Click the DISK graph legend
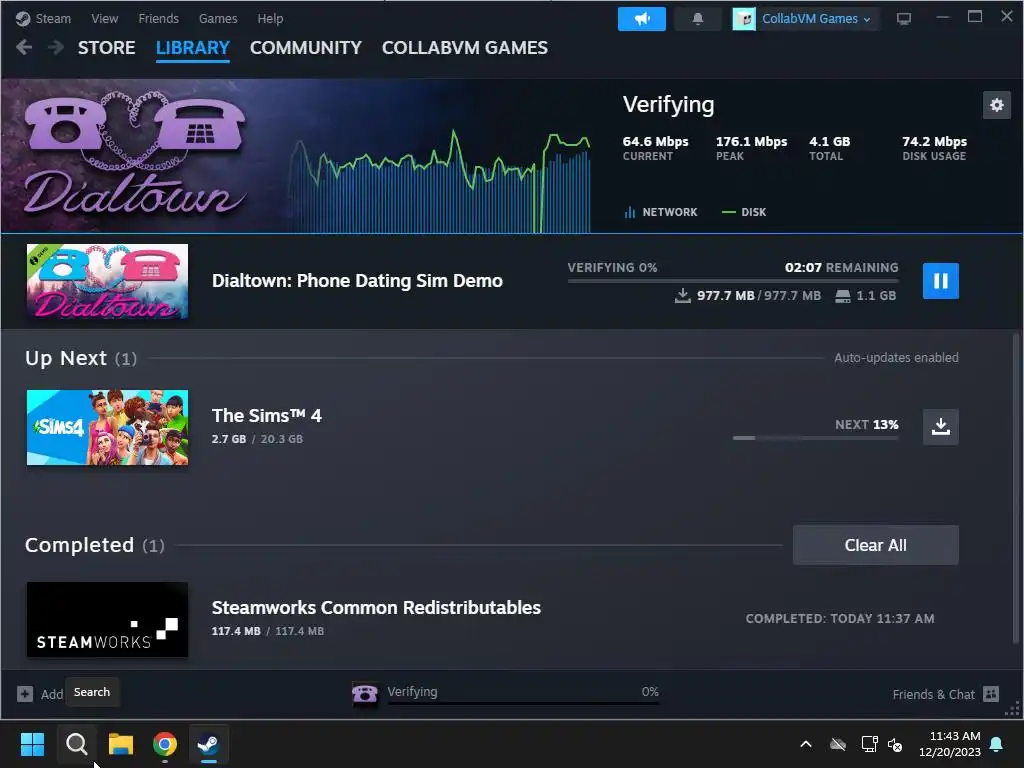Screen dimensions: 1024x768 click(744, 212)
